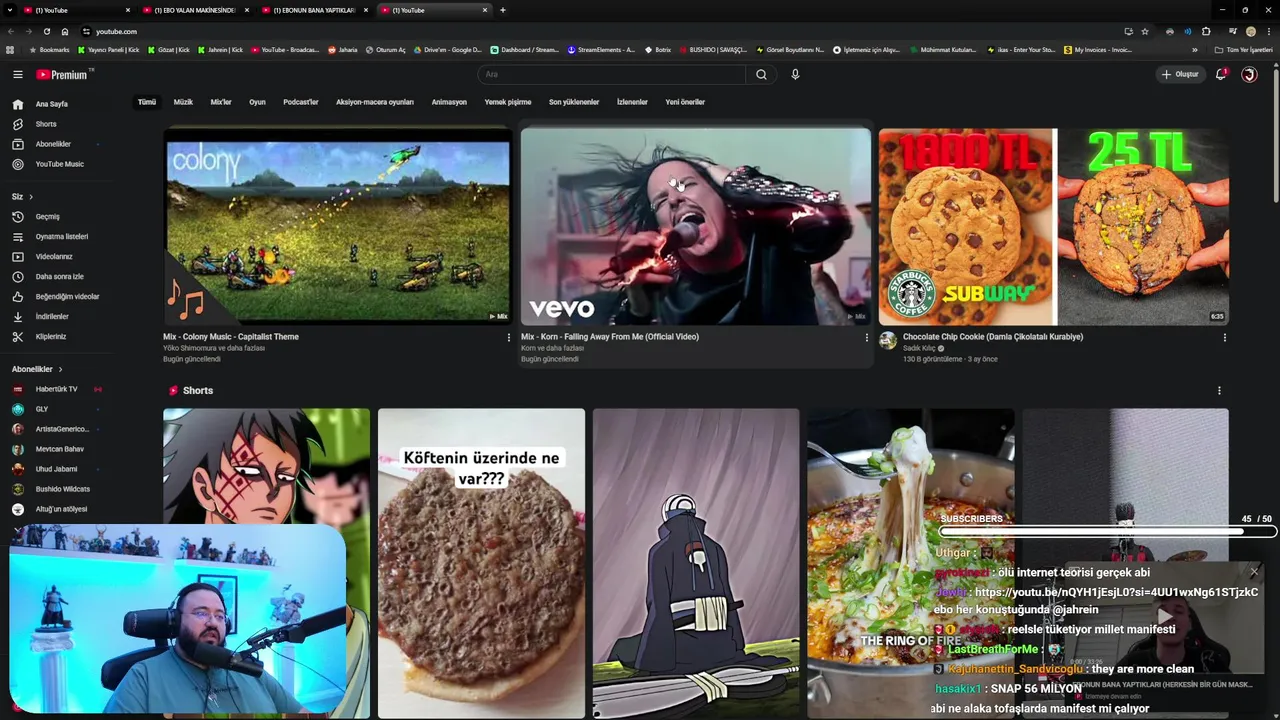Open the notifications bell

click(1220, 74)
